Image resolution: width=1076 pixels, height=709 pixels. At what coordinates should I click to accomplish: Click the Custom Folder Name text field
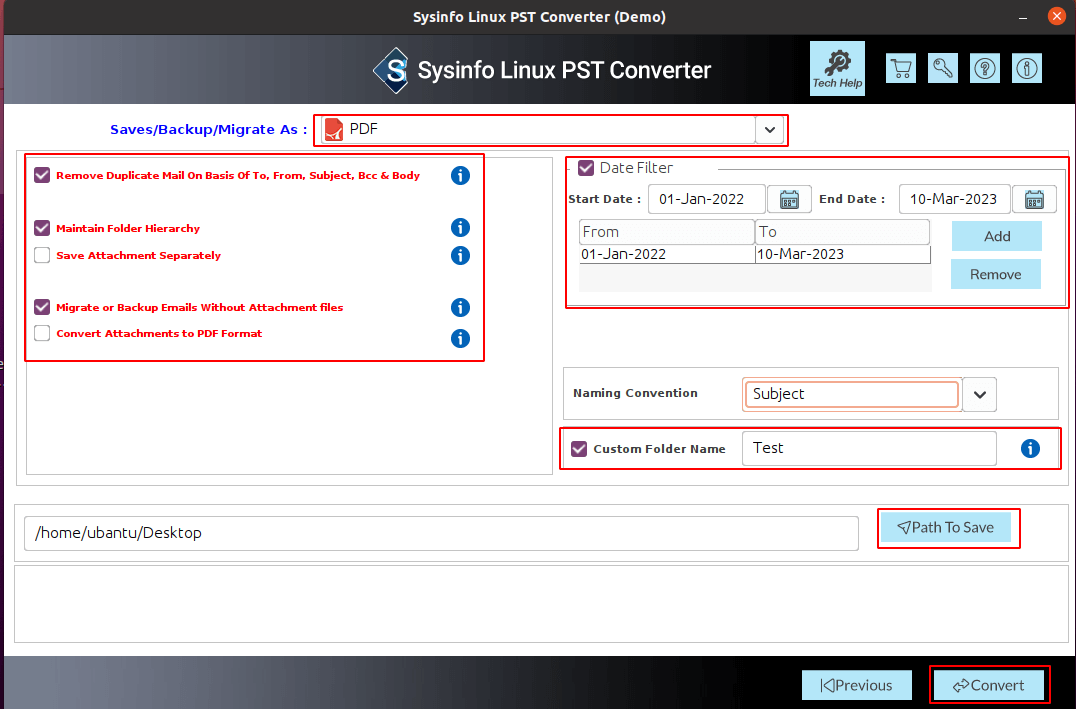click(x=868, y=448)
